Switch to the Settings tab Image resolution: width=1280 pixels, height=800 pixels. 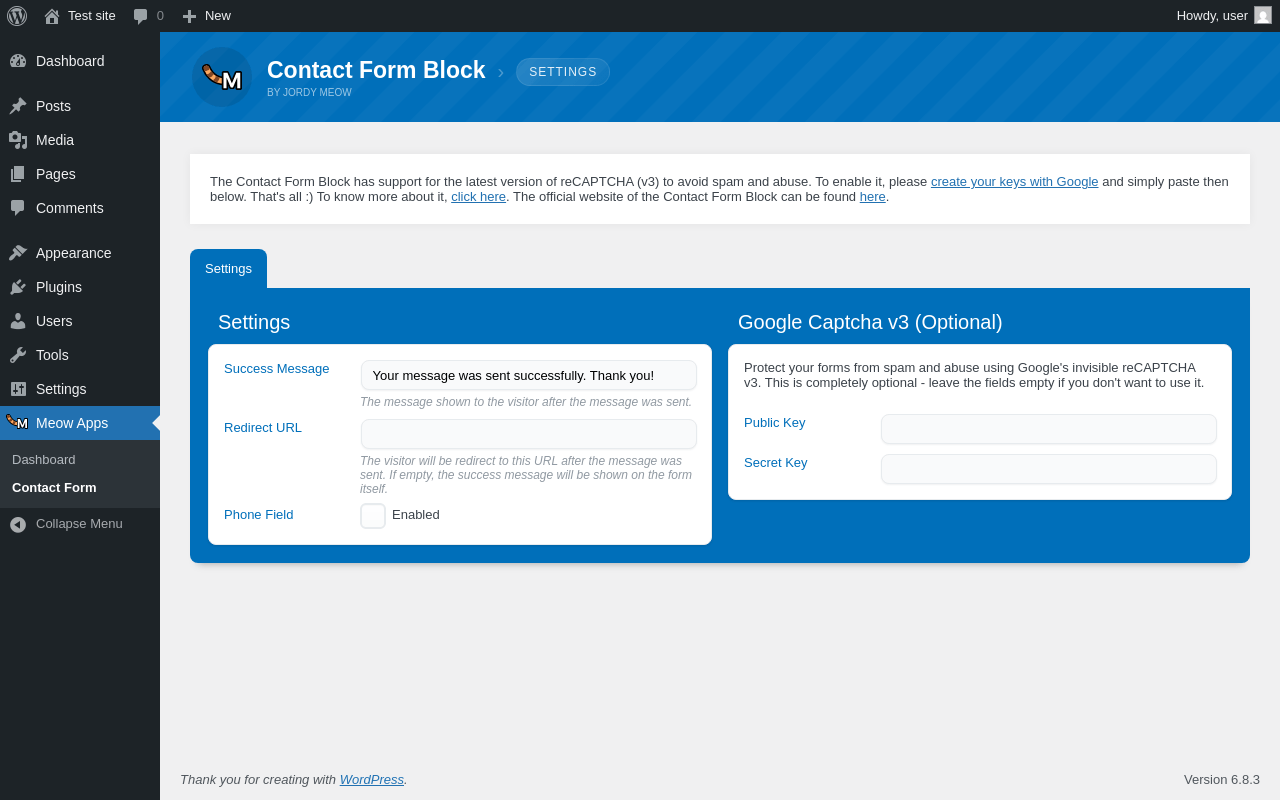228,269
